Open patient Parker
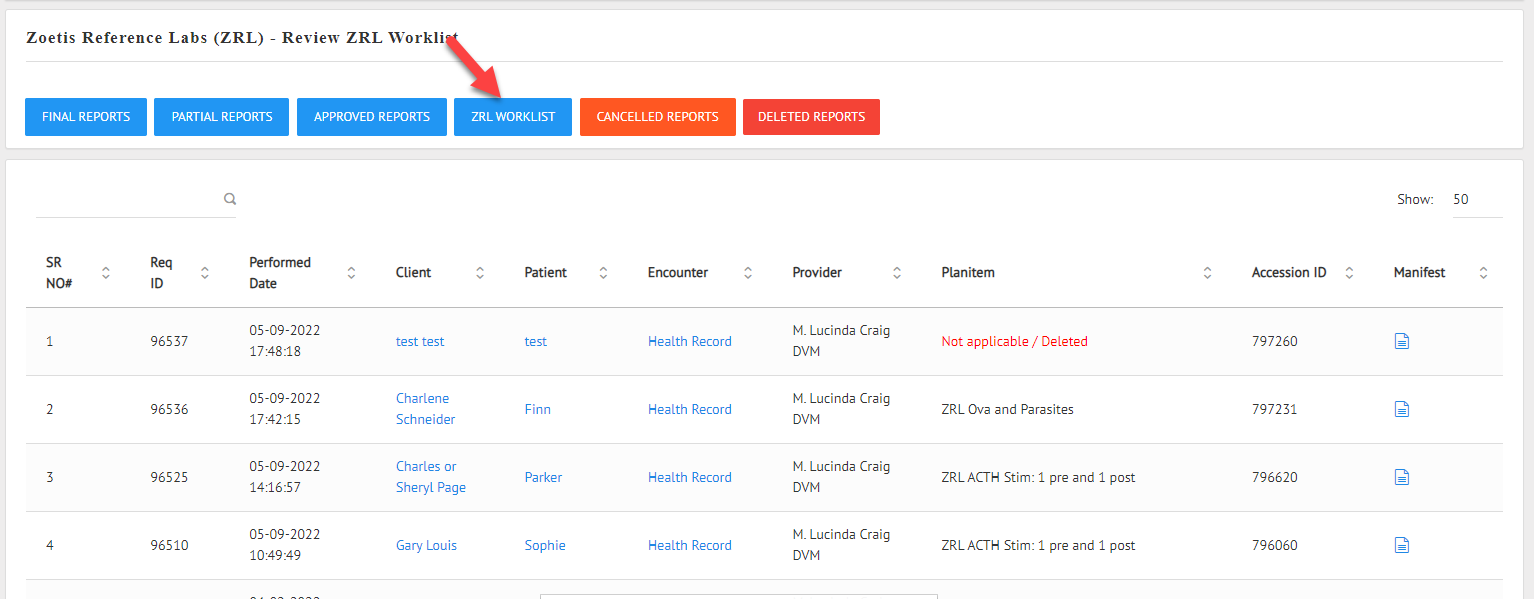Viewport: 1534px width, 599px height. (x=544, y=477)
